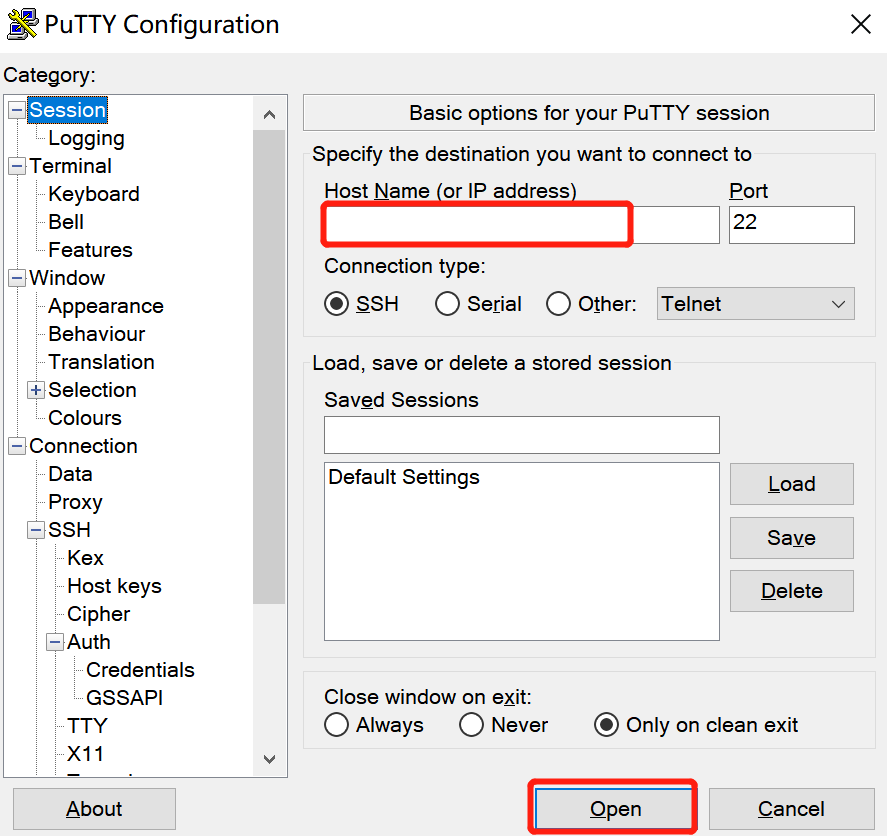The image size is (887, 836).
Task: Click the Open button to connect
Action: pos(614,809)
